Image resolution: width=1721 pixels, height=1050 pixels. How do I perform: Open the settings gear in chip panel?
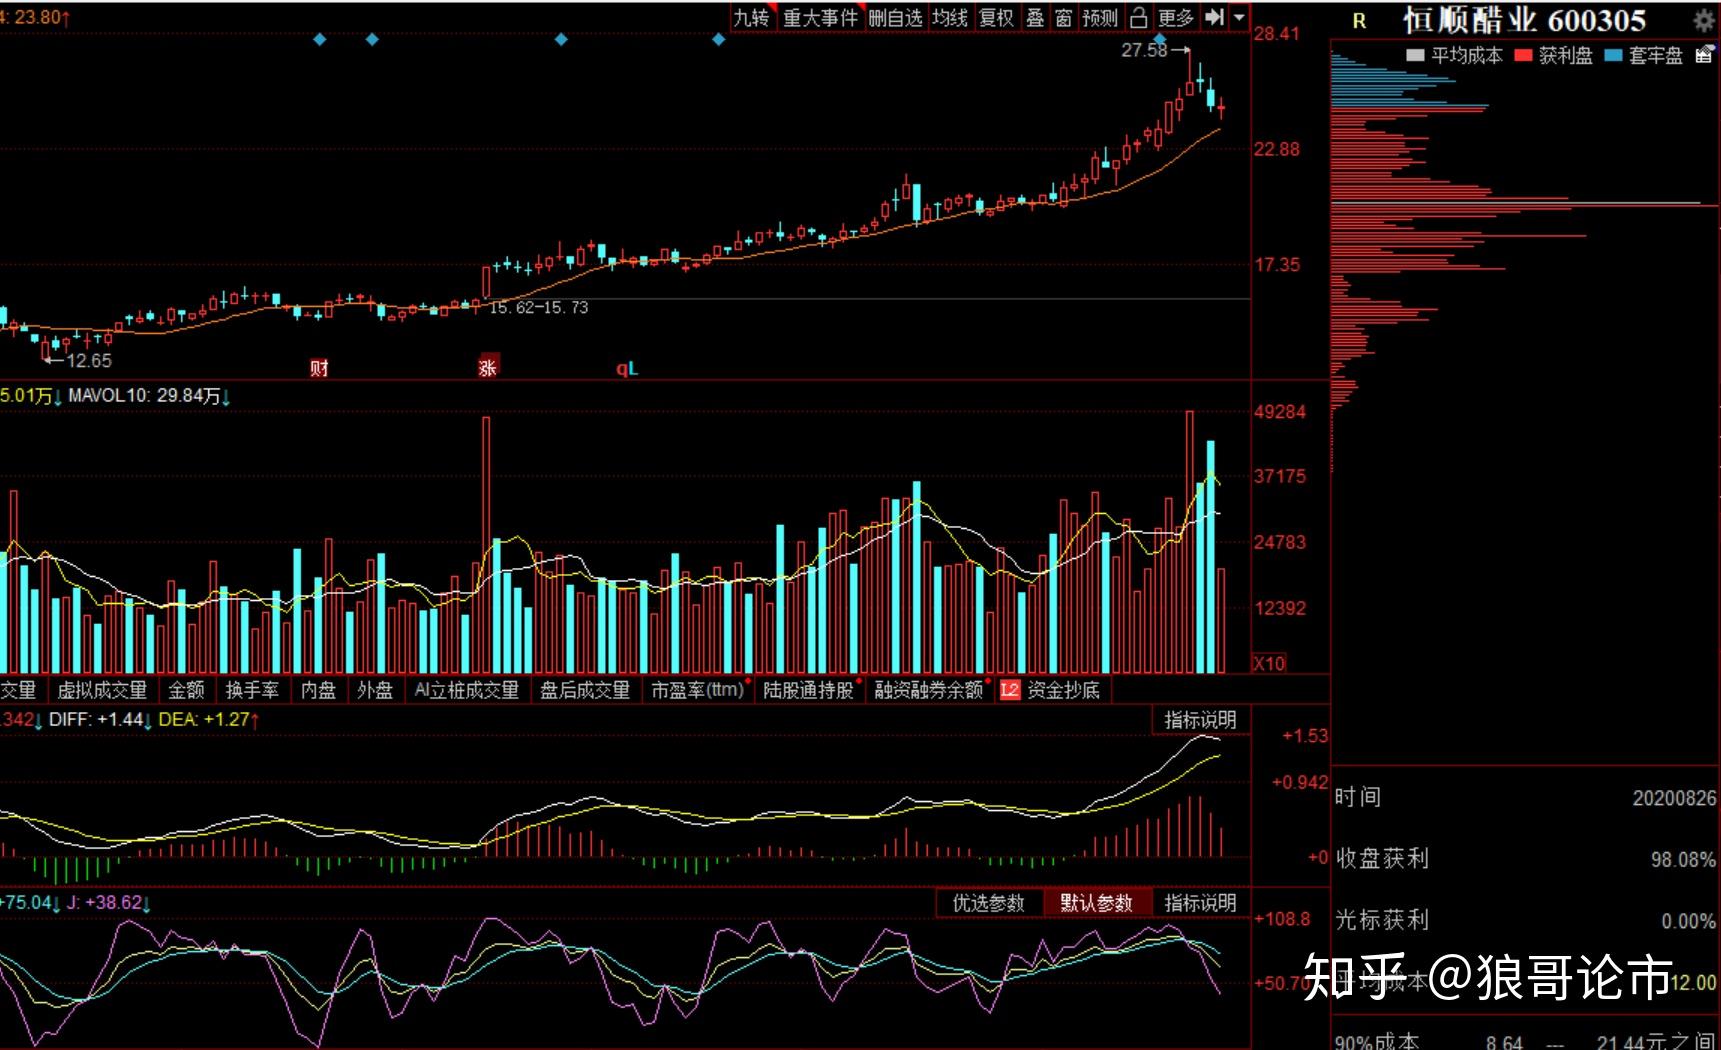(x=1703, y=20)
